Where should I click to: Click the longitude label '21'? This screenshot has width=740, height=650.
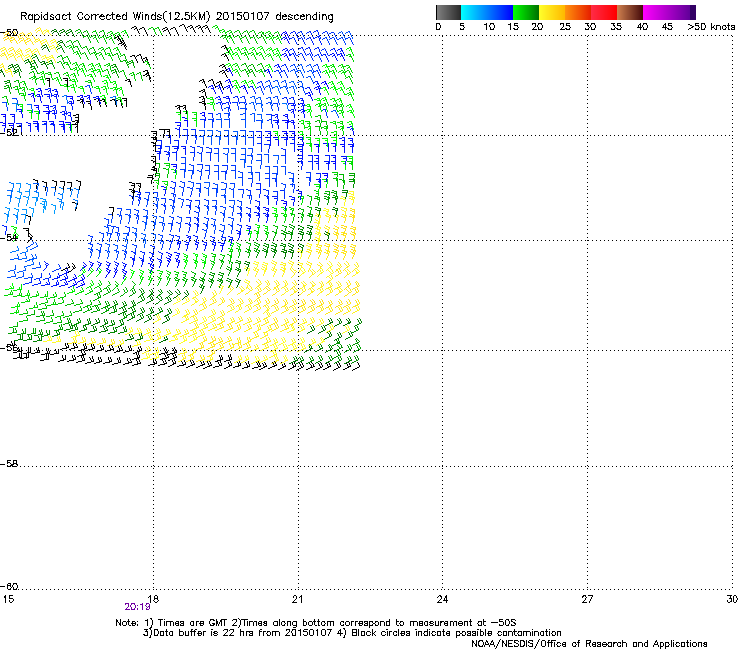pos(297,599)
